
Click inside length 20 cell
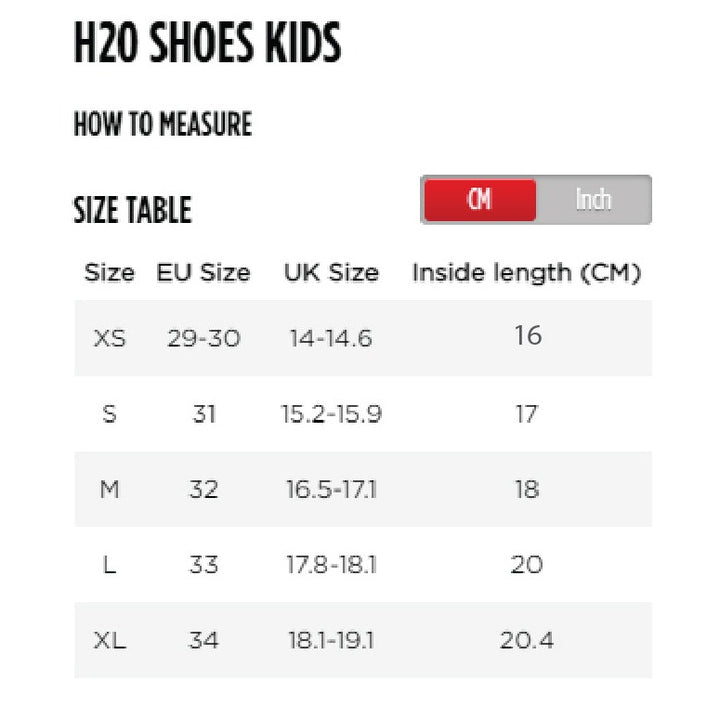(526, 565)
